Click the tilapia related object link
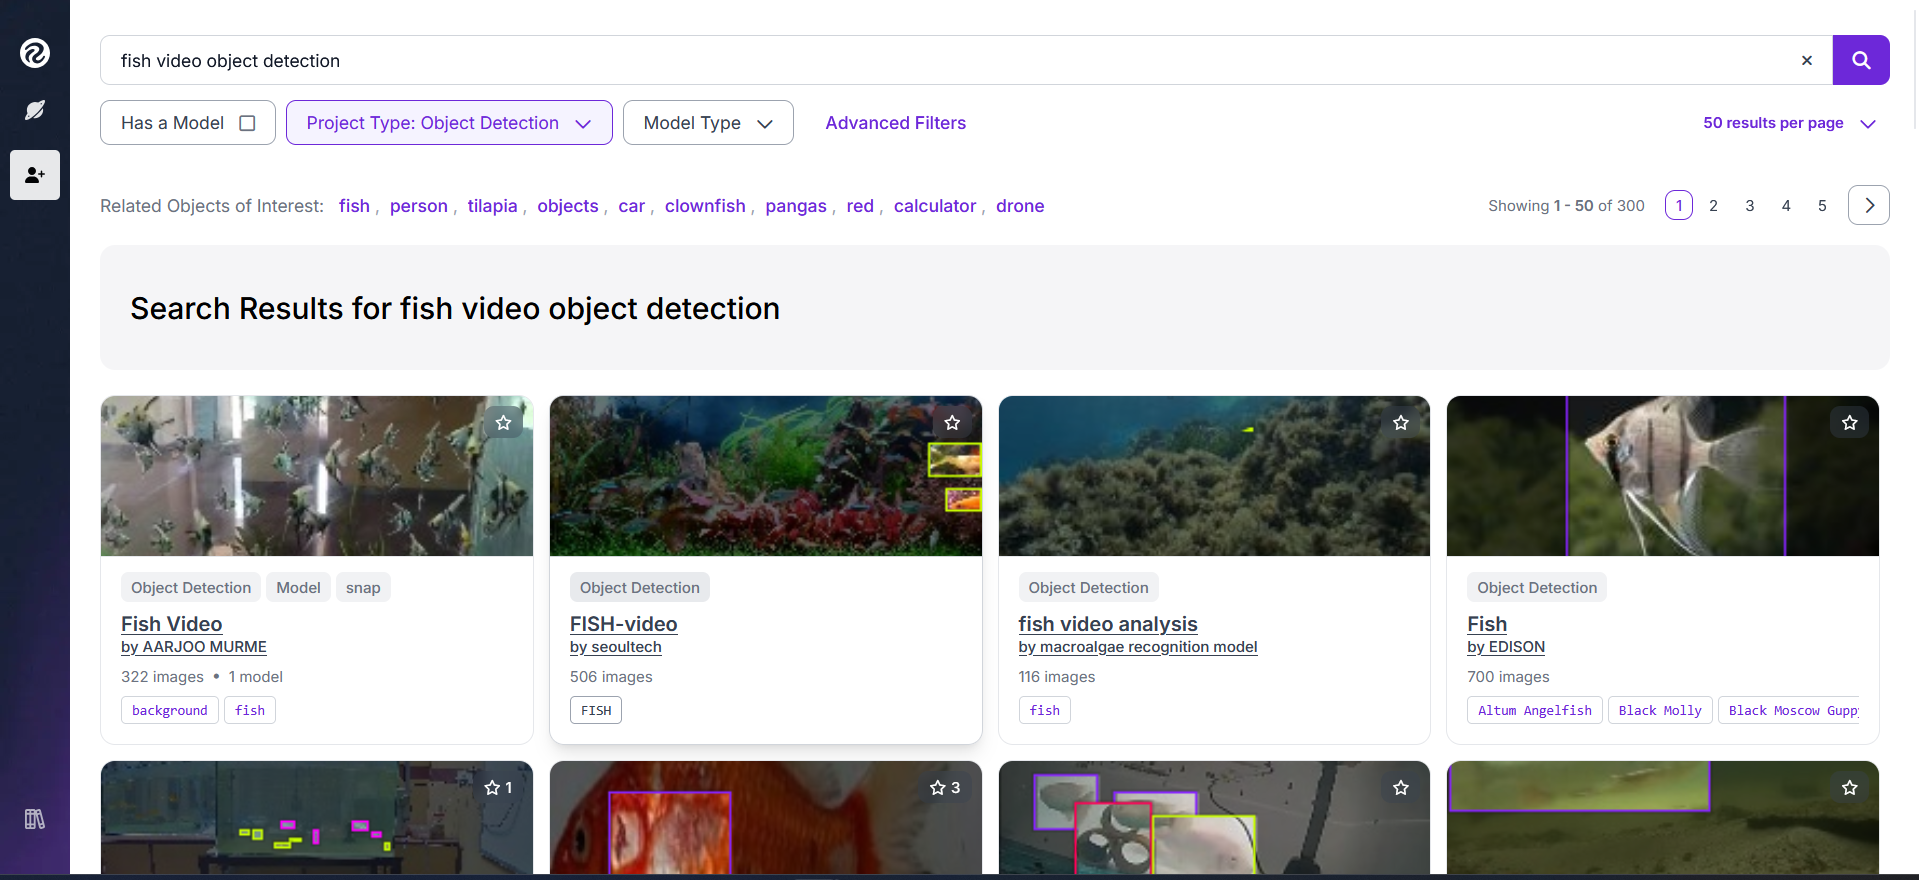The height and width of the screenshot is (880, 1919). tap(492, 206)
